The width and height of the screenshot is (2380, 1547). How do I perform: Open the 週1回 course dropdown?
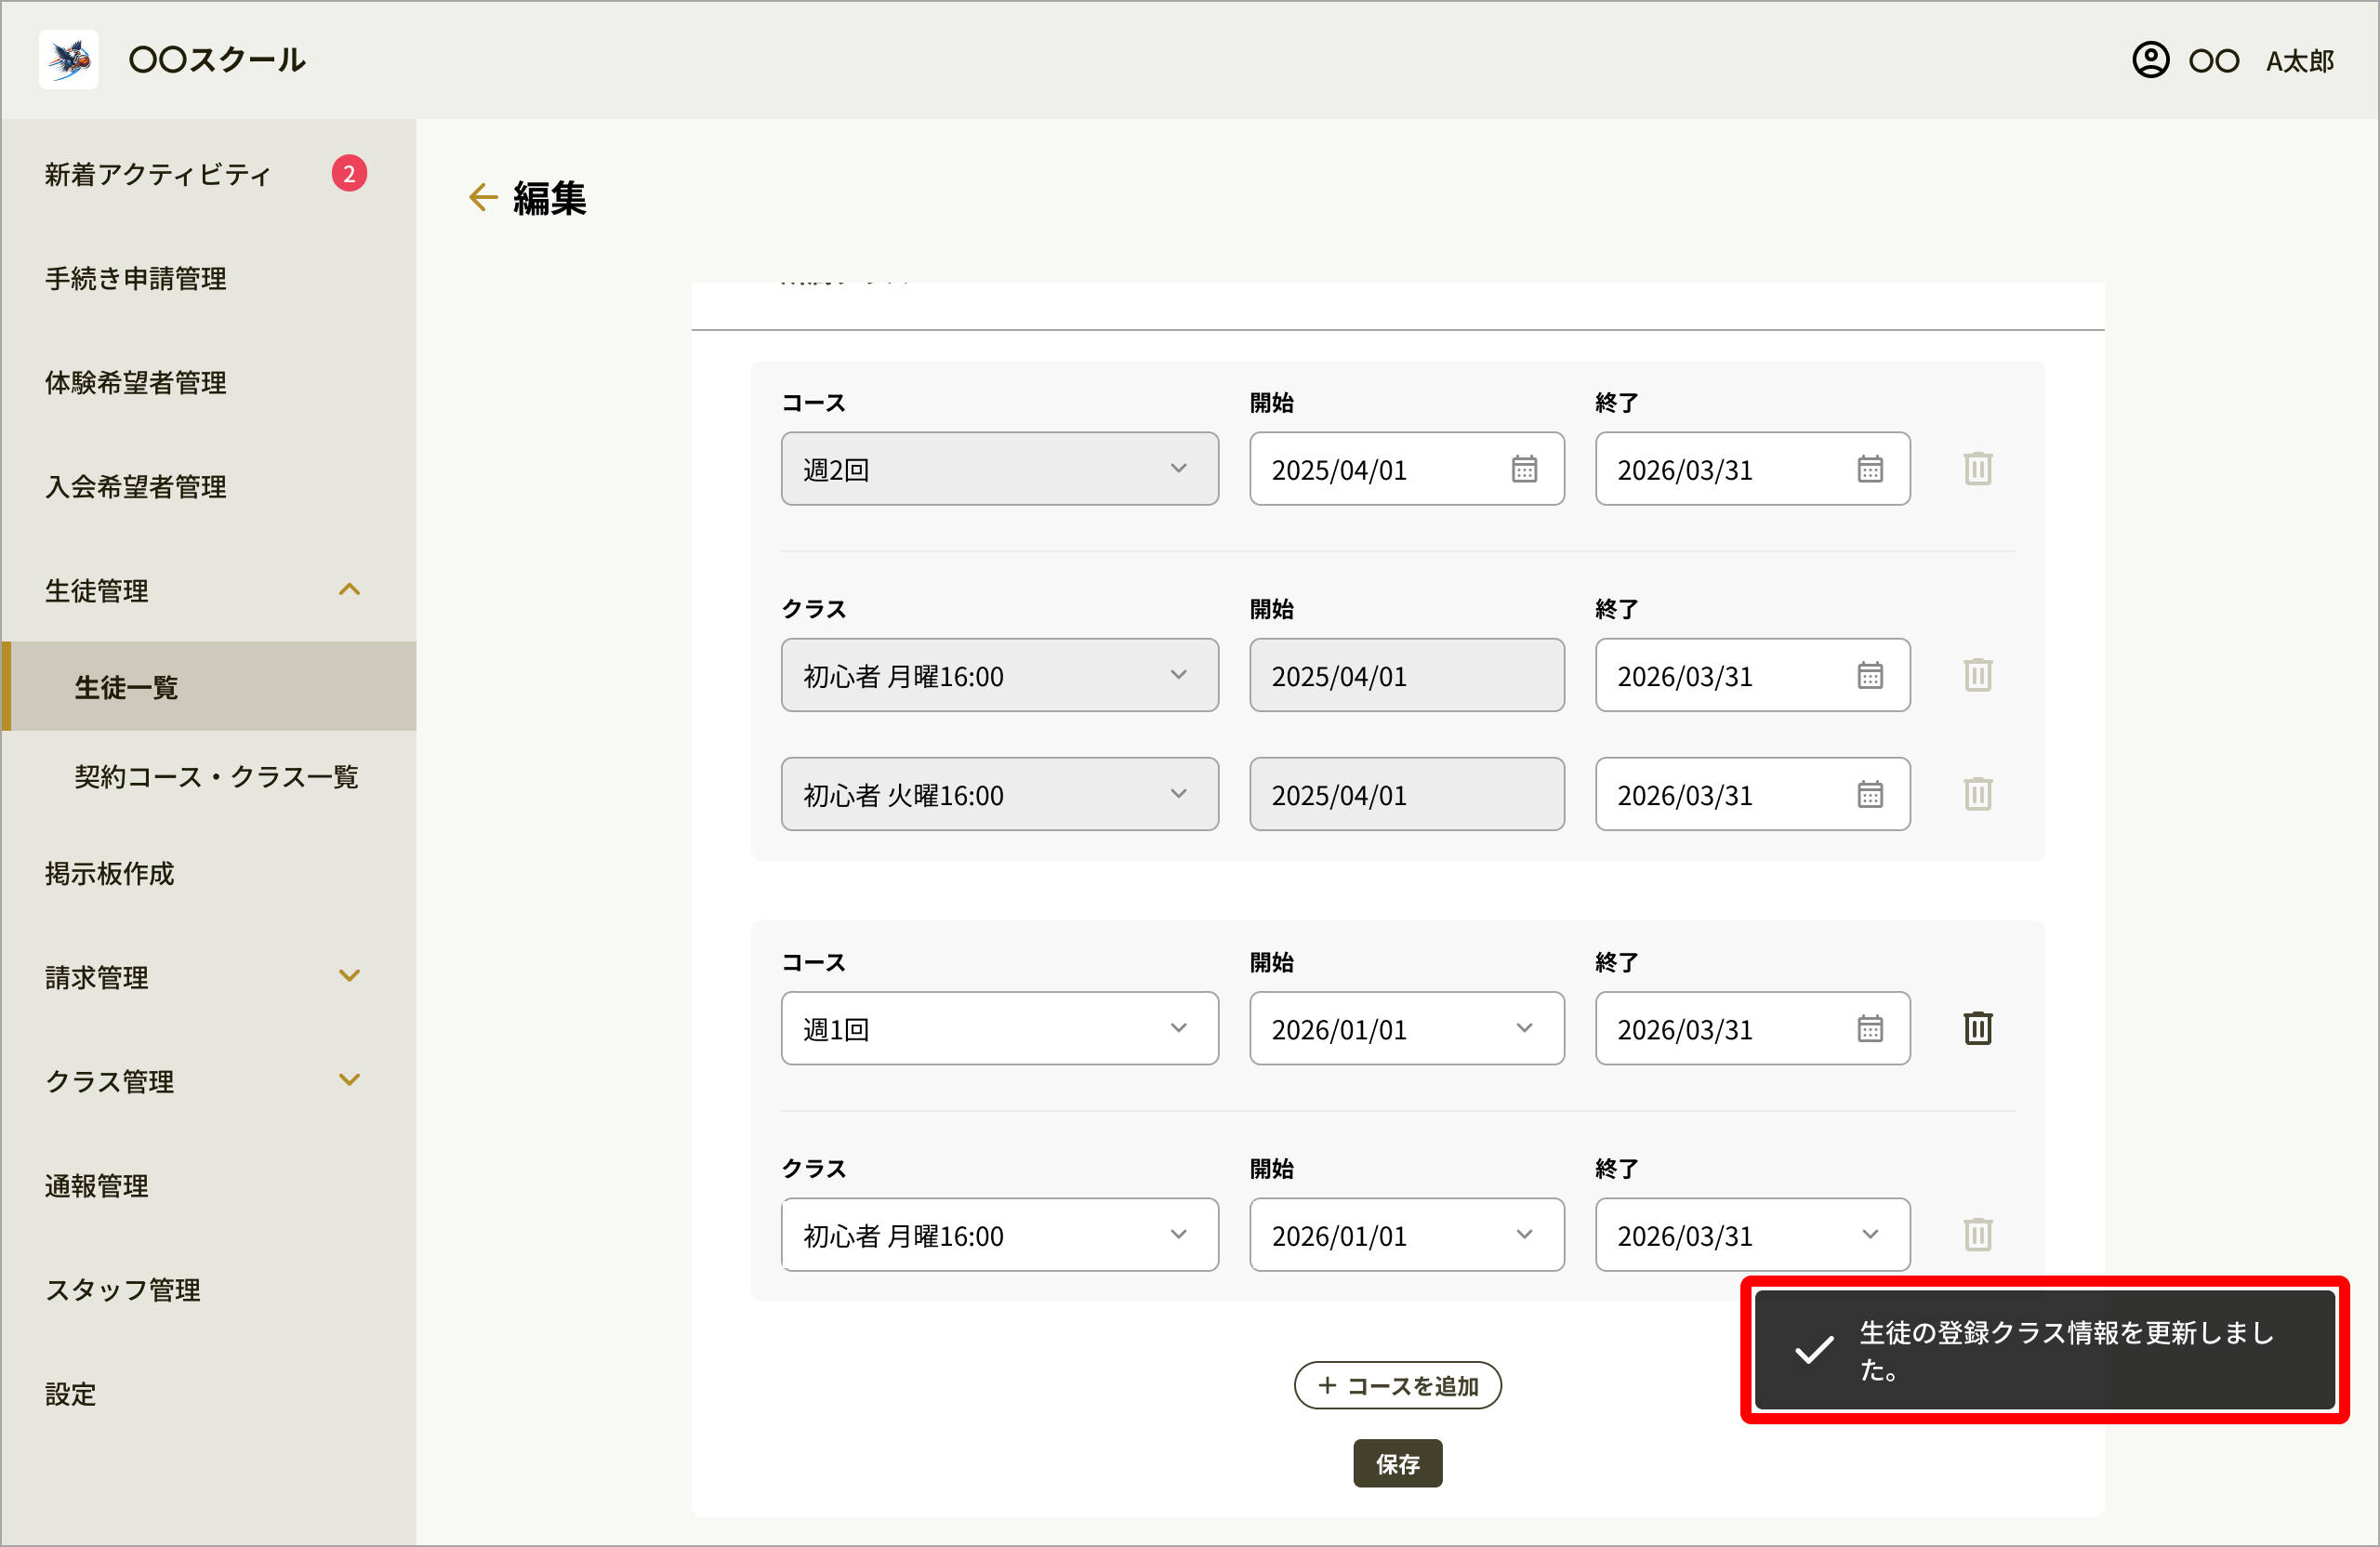(x=999, y=1028)
